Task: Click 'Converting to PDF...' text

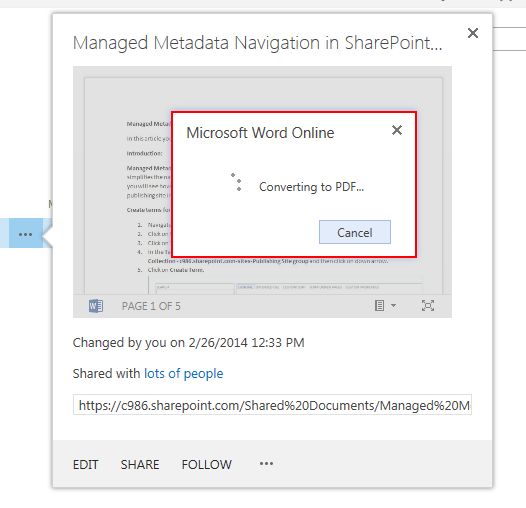Action: click(x=311, y=187)
